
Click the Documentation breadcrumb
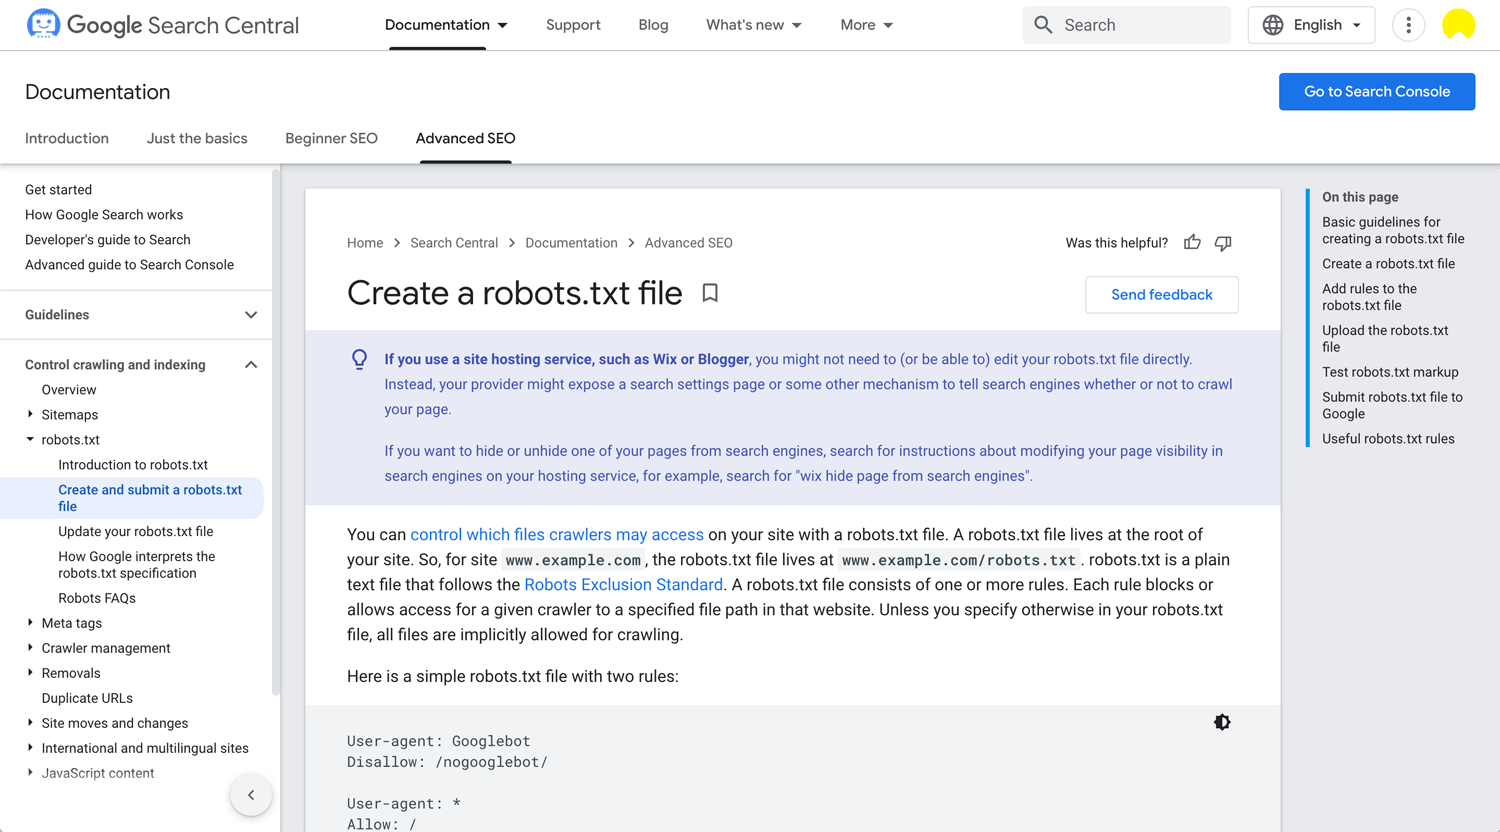pyautogui.click(x=571, y=243)
